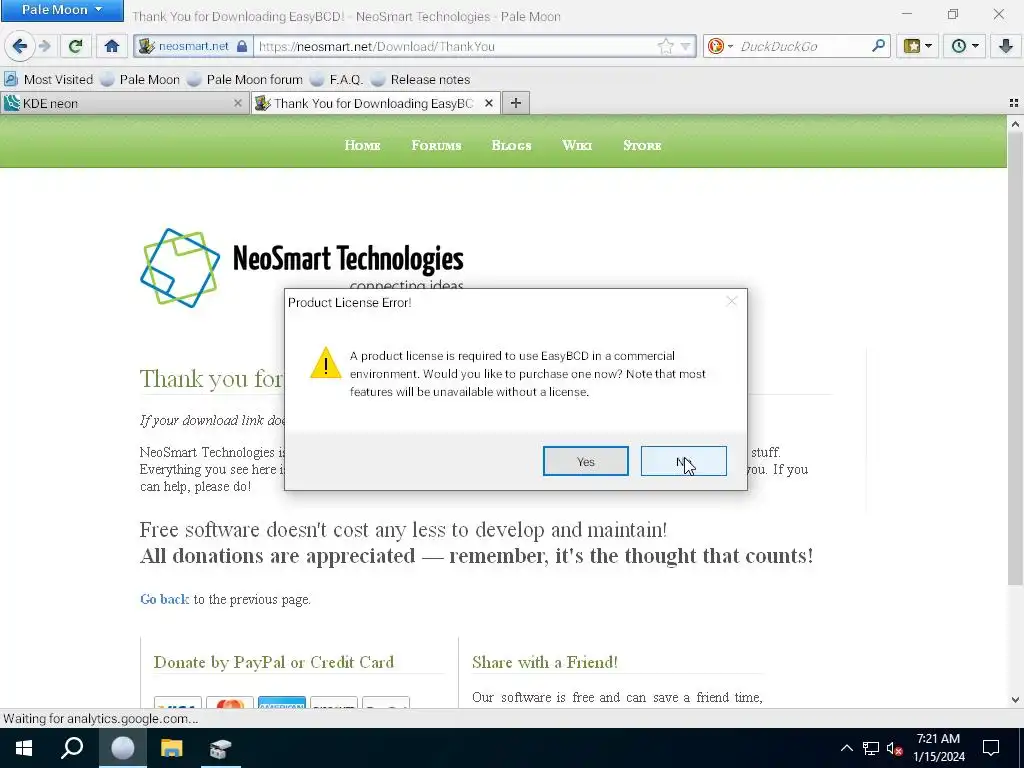This screenshot has width=1024, height=768.
Task: Bookmark this page with the star icon
Action: [x=665, y=46]
